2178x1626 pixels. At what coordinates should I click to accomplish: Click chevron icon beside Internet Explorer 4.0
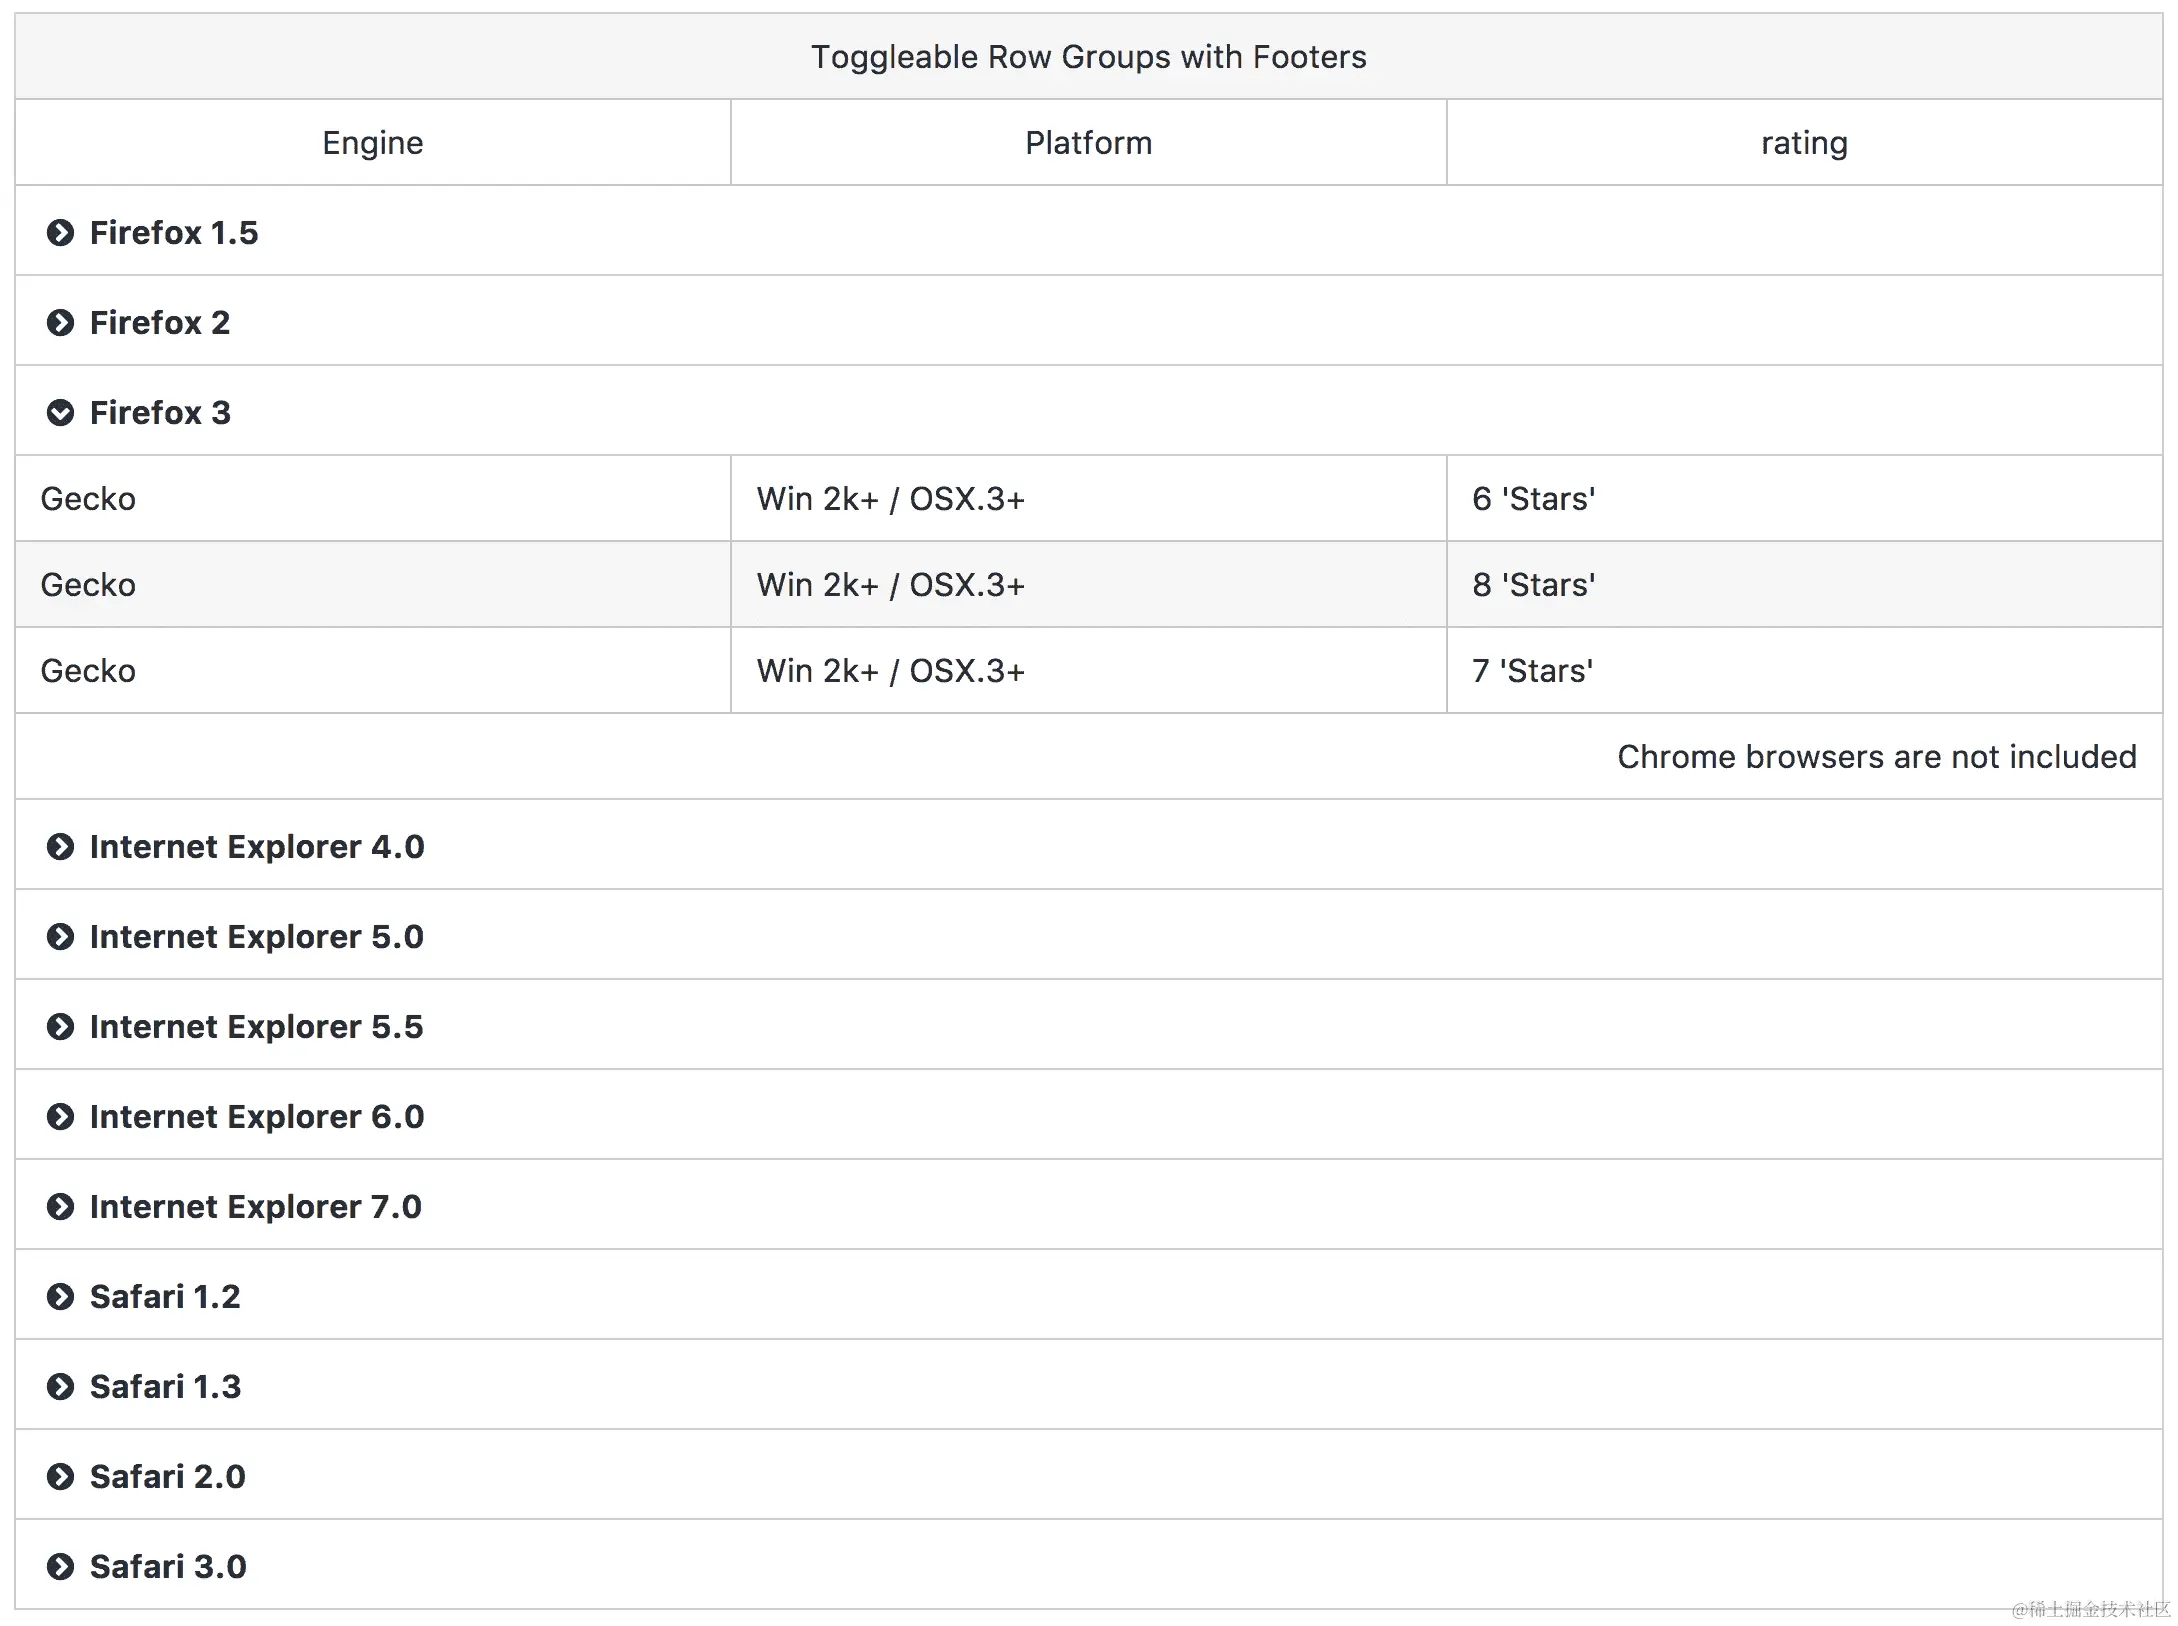60,847
